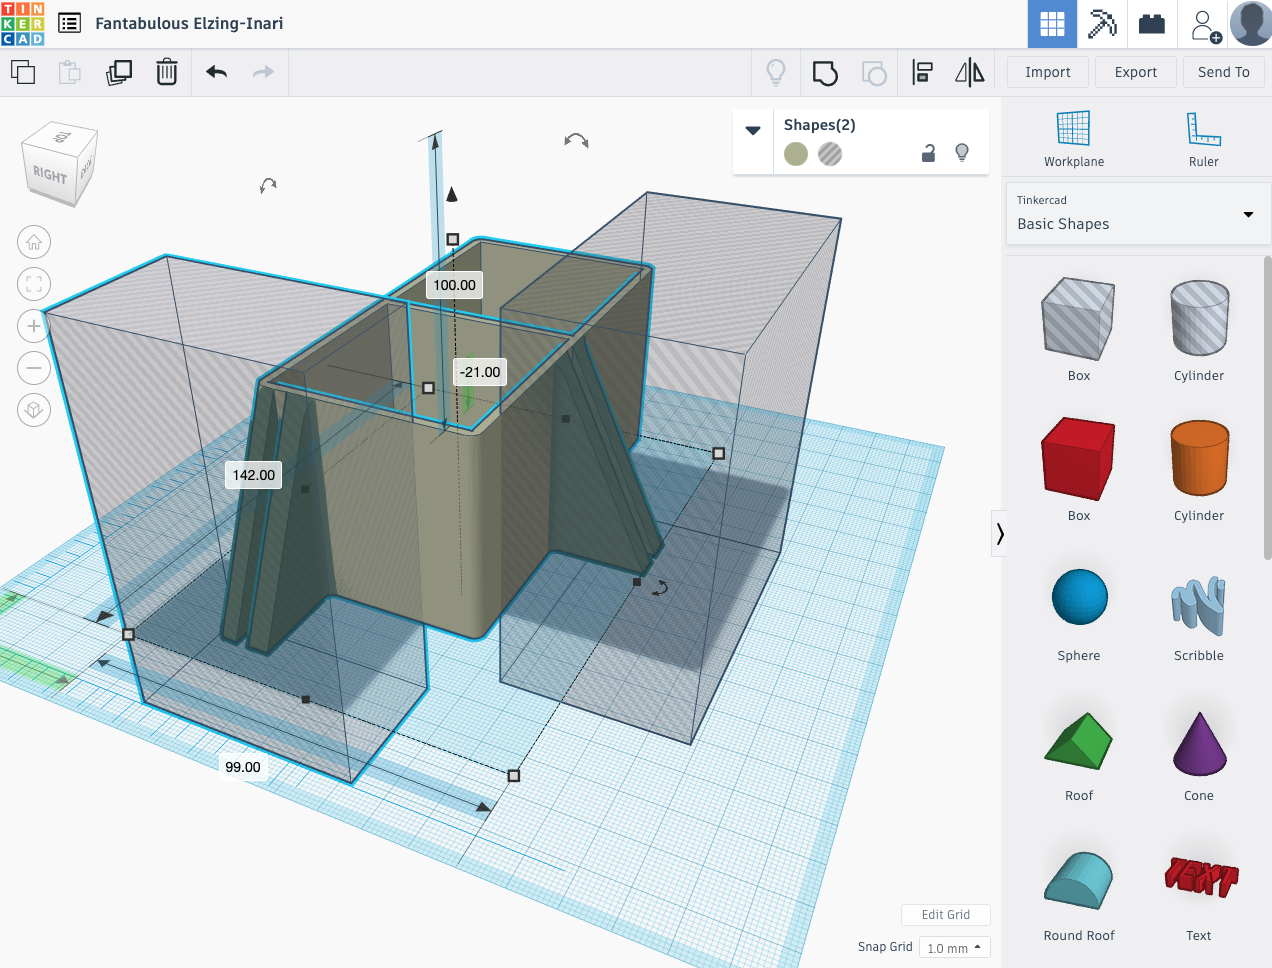Show all hidden objects lightbulb

click(x=776, y=72)
